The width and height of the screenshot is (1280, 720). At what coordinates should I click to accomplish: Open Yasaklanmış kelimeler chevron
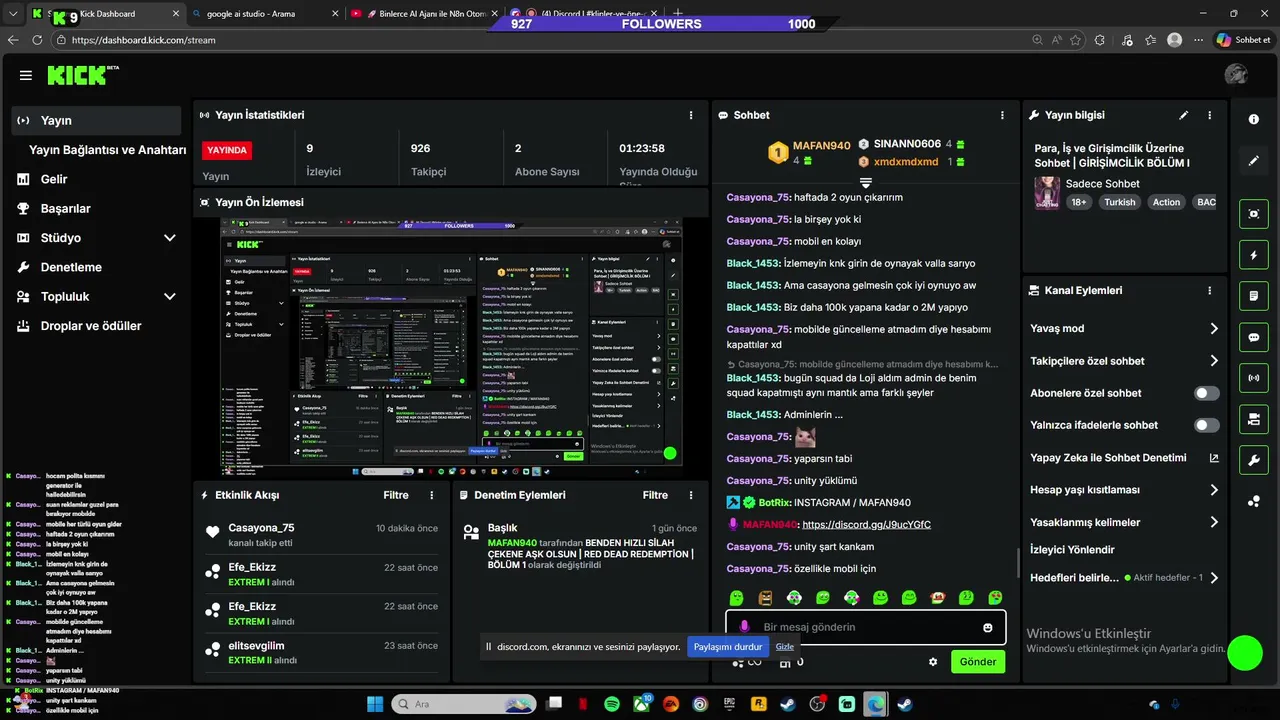(1214, 522)
